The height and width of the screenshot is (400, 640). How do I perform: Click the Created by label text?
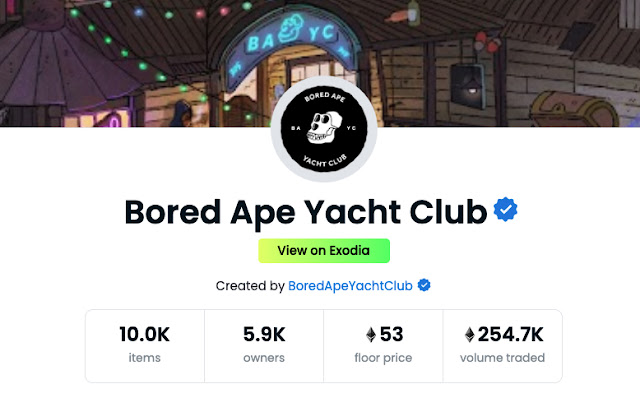pos(250,286)
